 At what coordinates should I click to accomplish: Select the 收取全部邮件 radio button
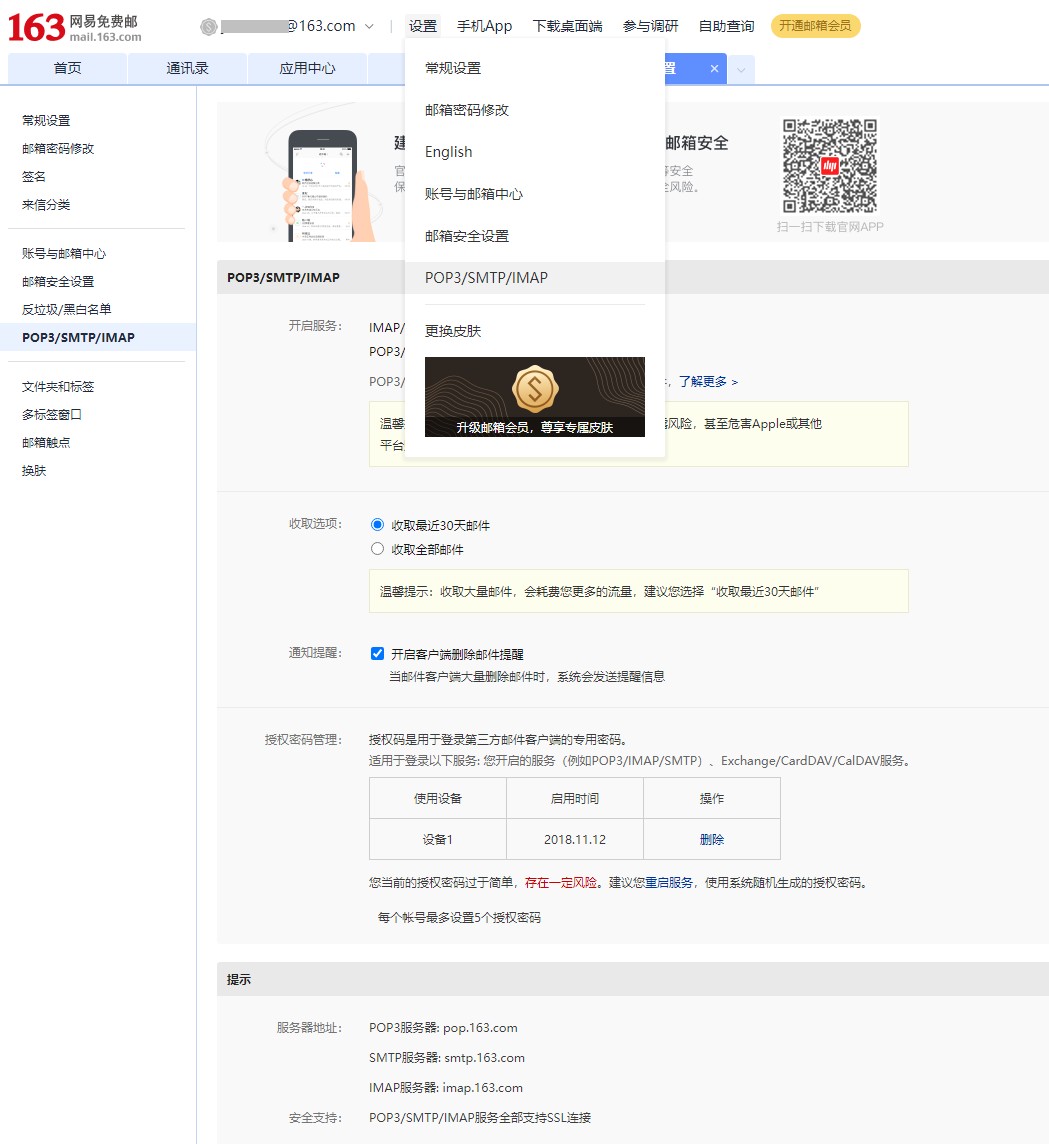click(377, 548)
